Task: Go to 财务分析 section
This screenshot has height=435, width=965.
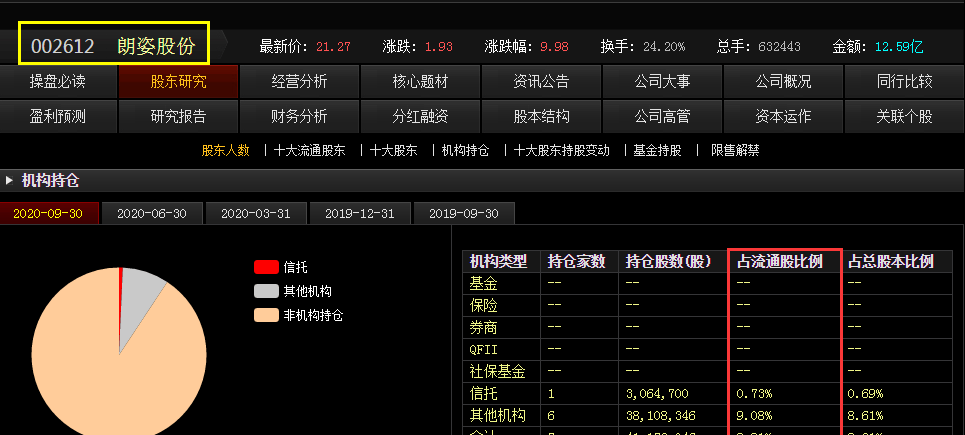Action: tap(299, 116)
